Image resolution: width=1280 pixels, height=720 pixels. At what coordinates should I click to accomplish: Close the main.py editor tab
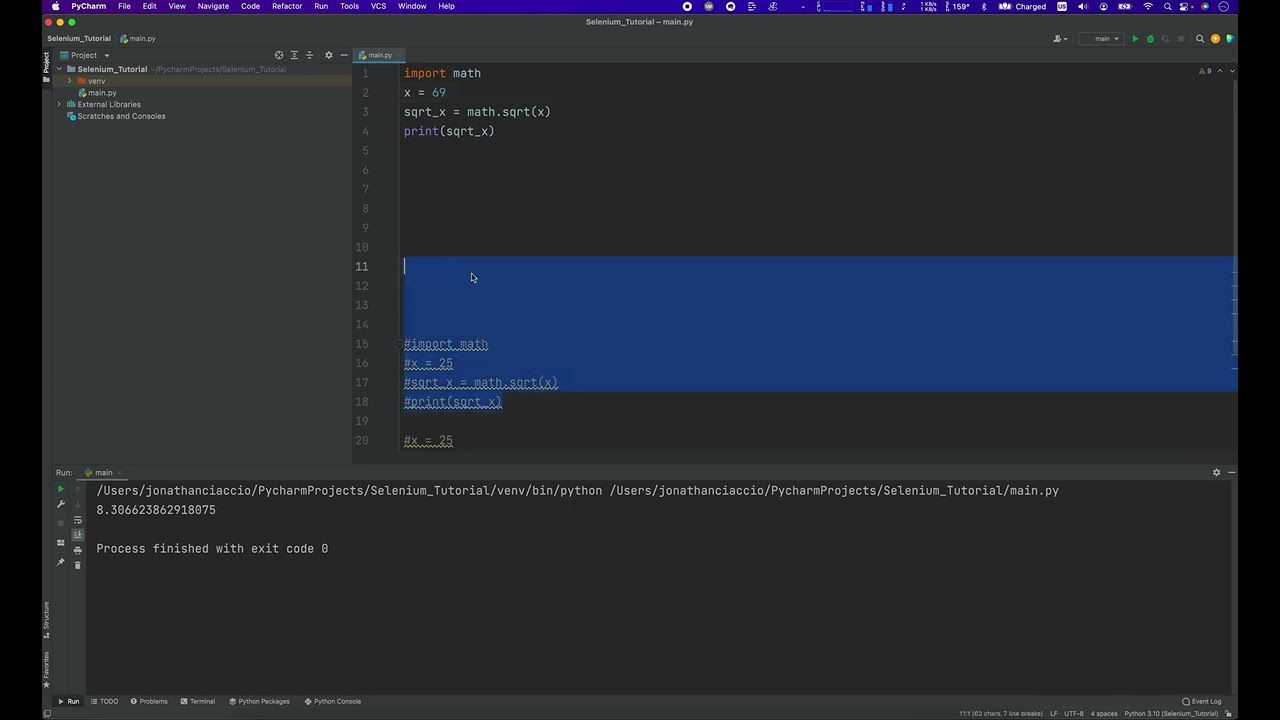[x=399, y=55]
